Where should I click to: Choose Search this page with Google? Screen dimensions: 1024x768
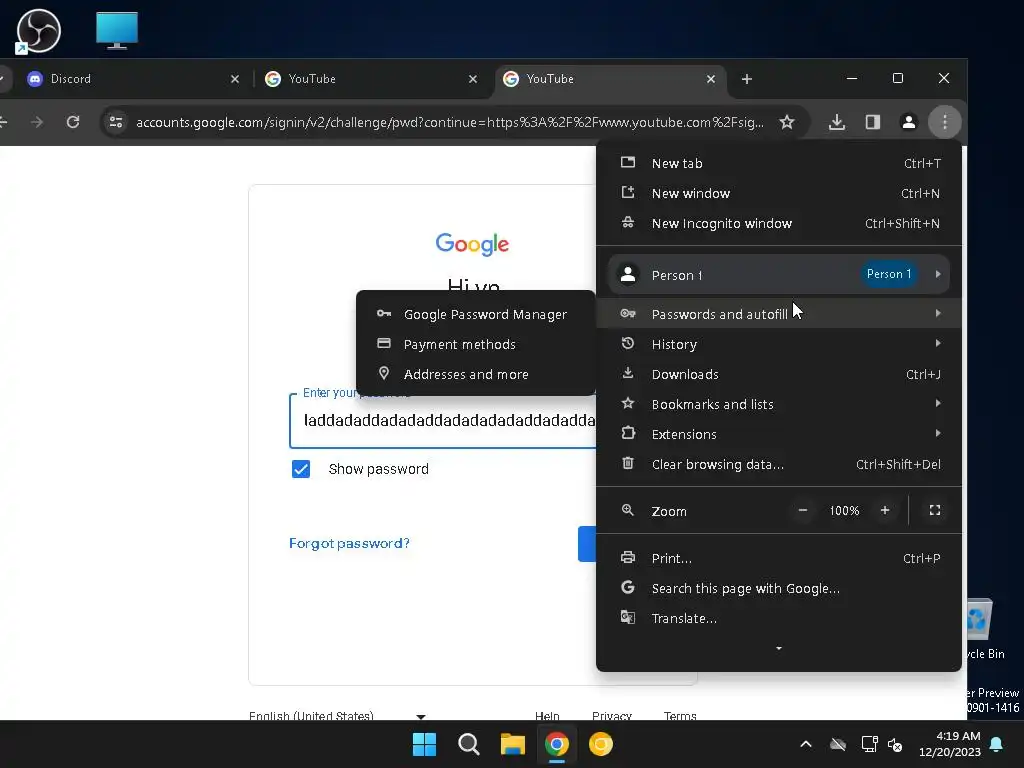(x=778, y=588)
